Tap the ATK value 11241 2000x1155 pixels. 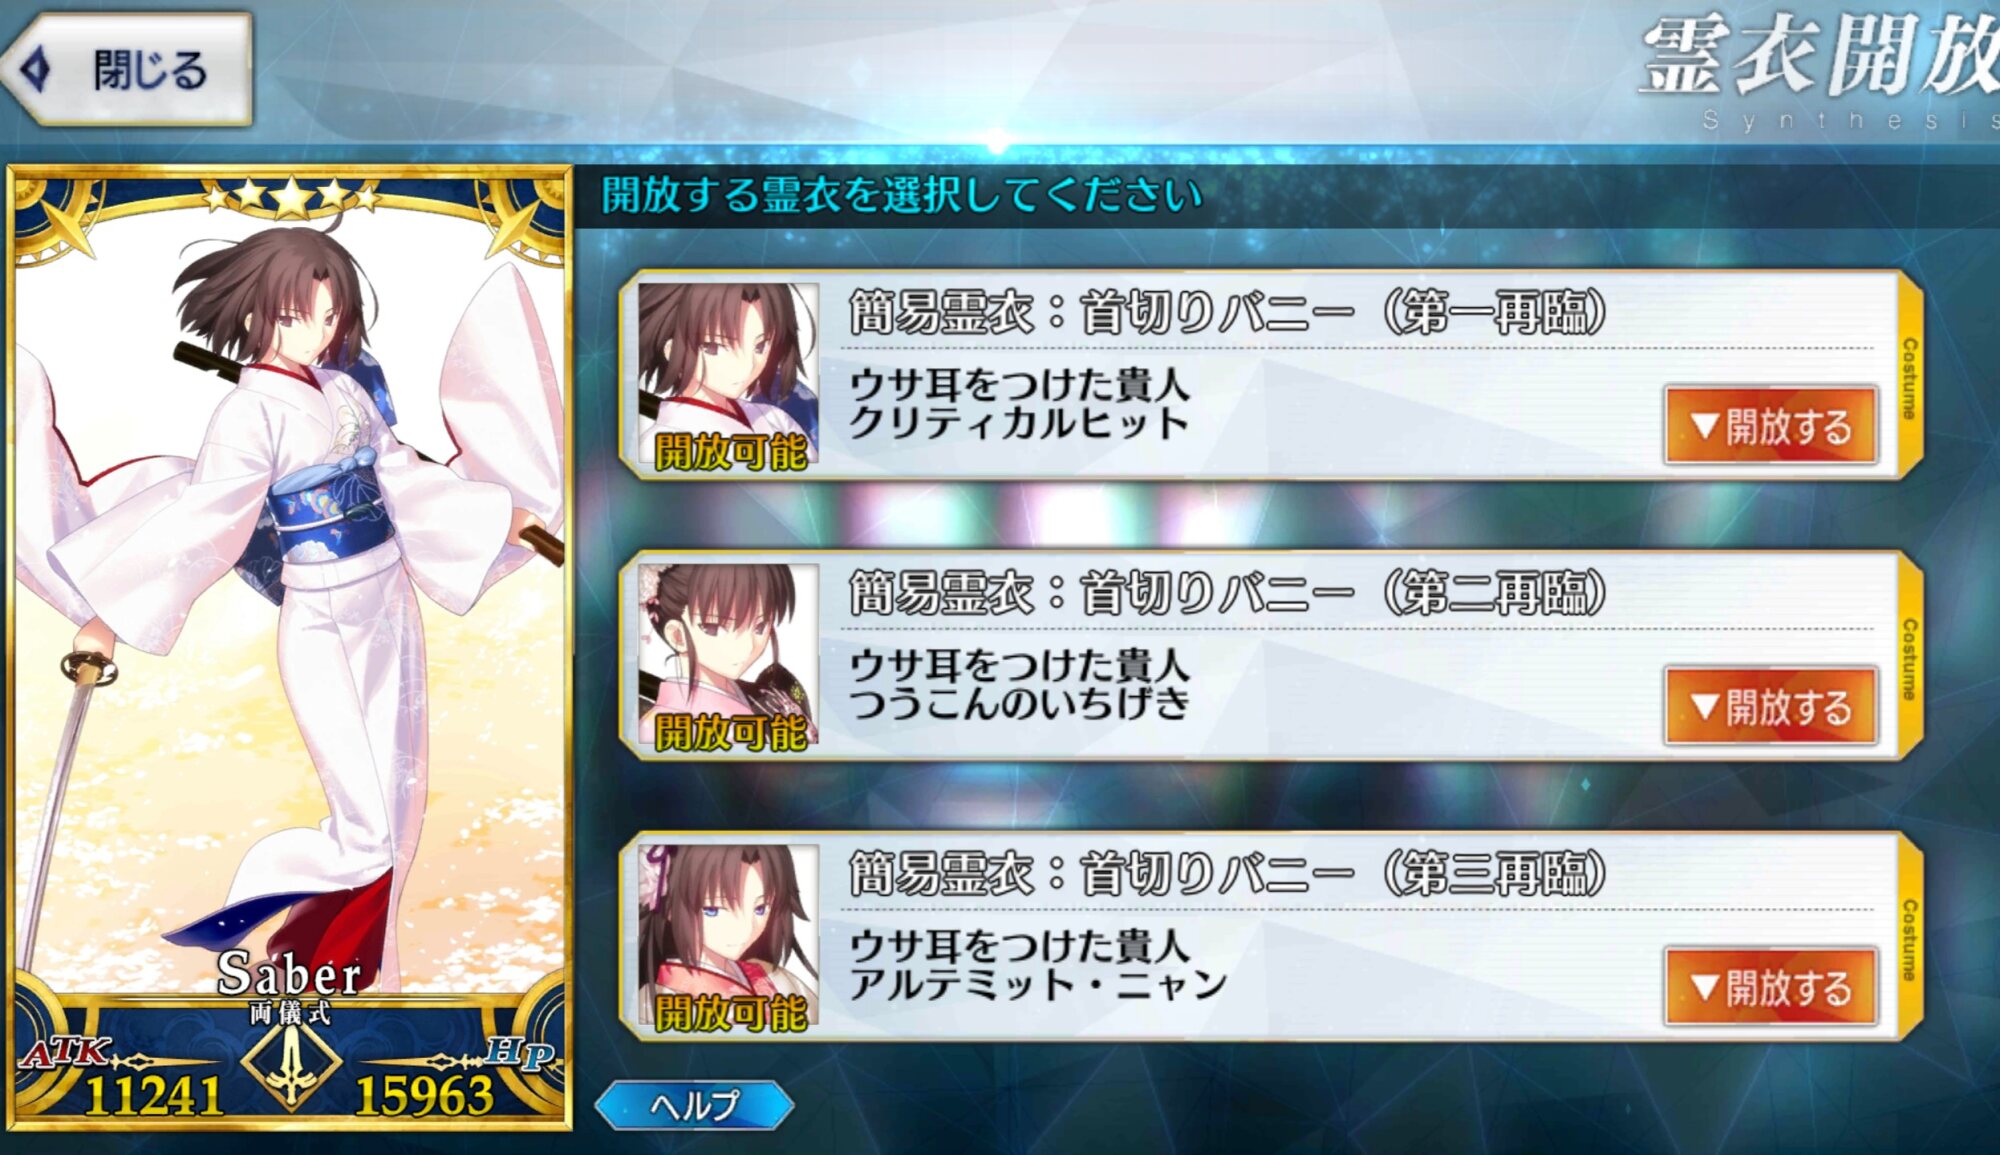click(153, 1096)
